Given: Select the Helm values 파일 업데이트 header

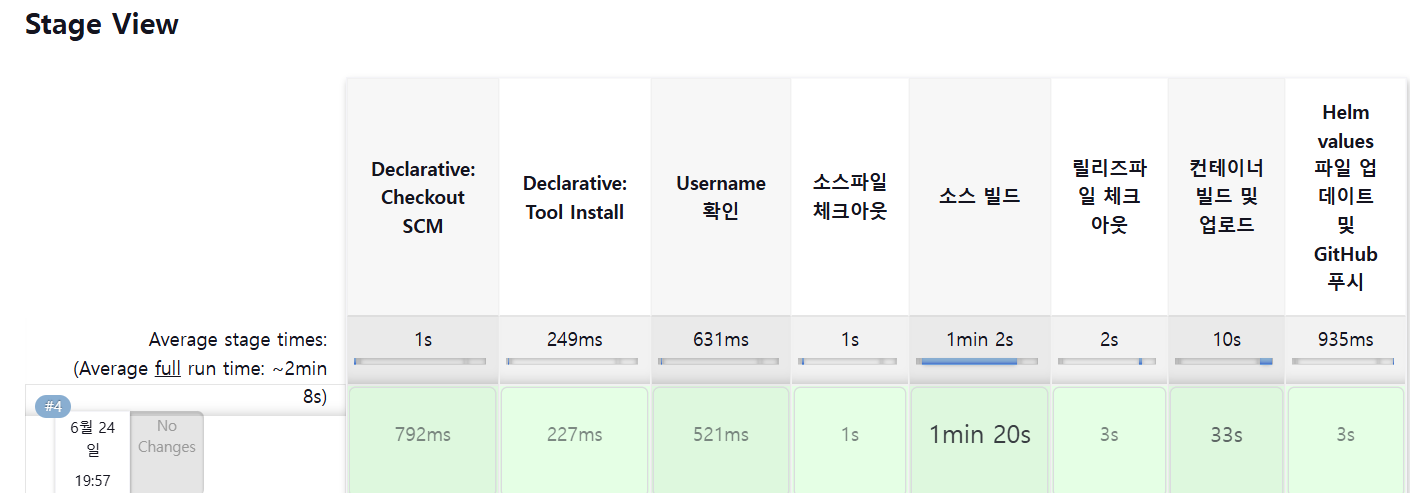Looking at the screenshot, I should 1345,197.
